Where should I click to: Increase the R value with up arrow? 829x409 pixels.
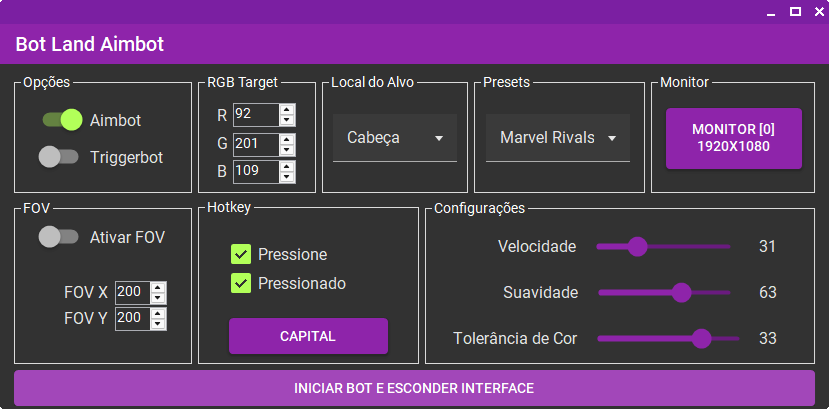[x=287, y=109]
